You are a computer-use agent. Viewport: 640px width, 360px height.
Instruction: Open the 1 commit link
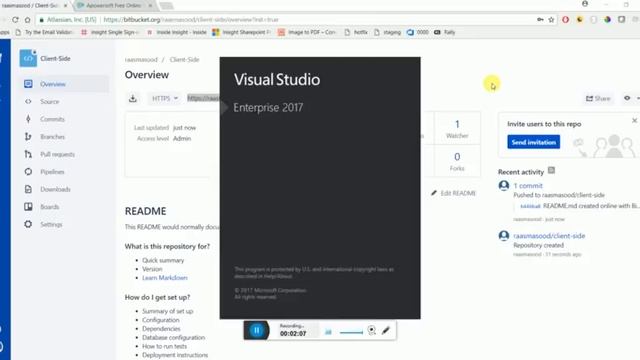click(528, 186)
